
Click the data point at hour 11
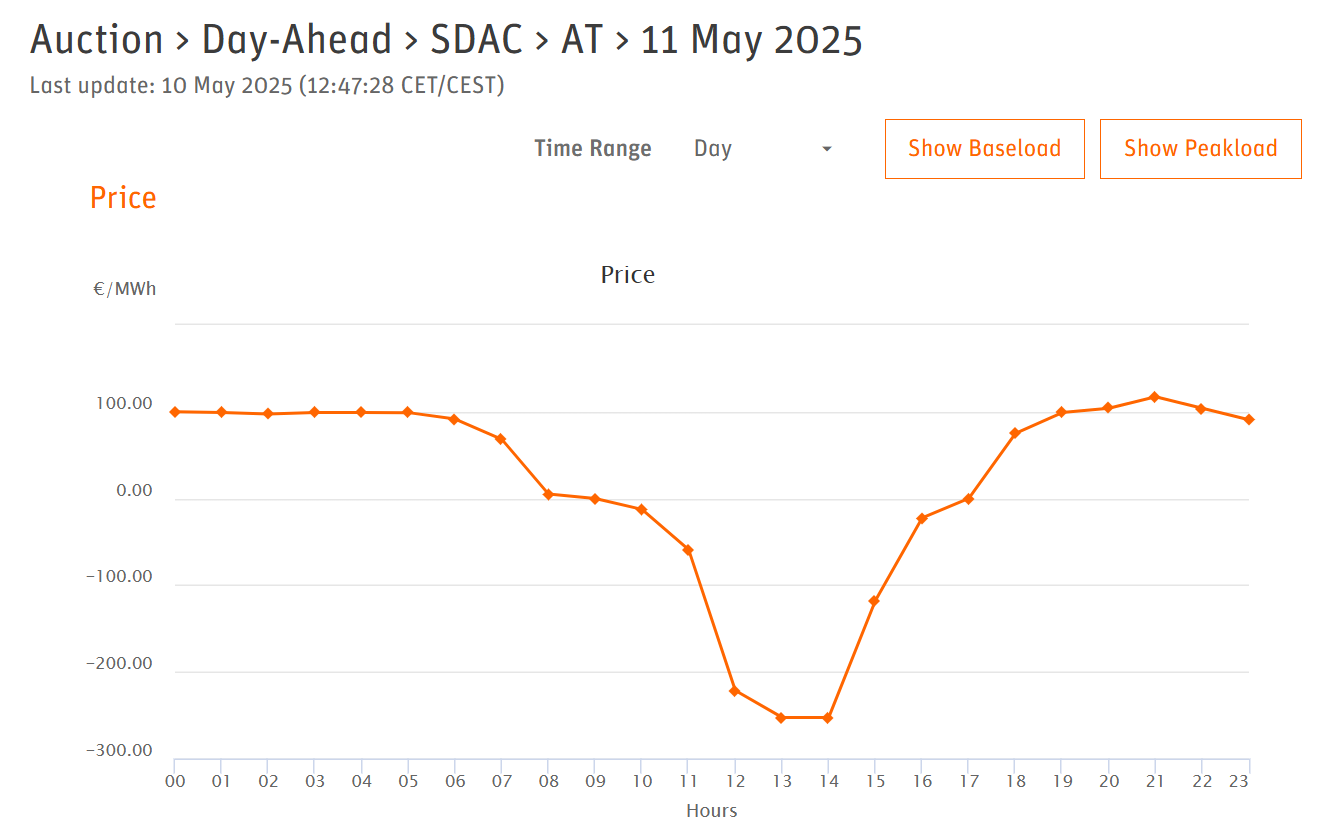point(688,550)
